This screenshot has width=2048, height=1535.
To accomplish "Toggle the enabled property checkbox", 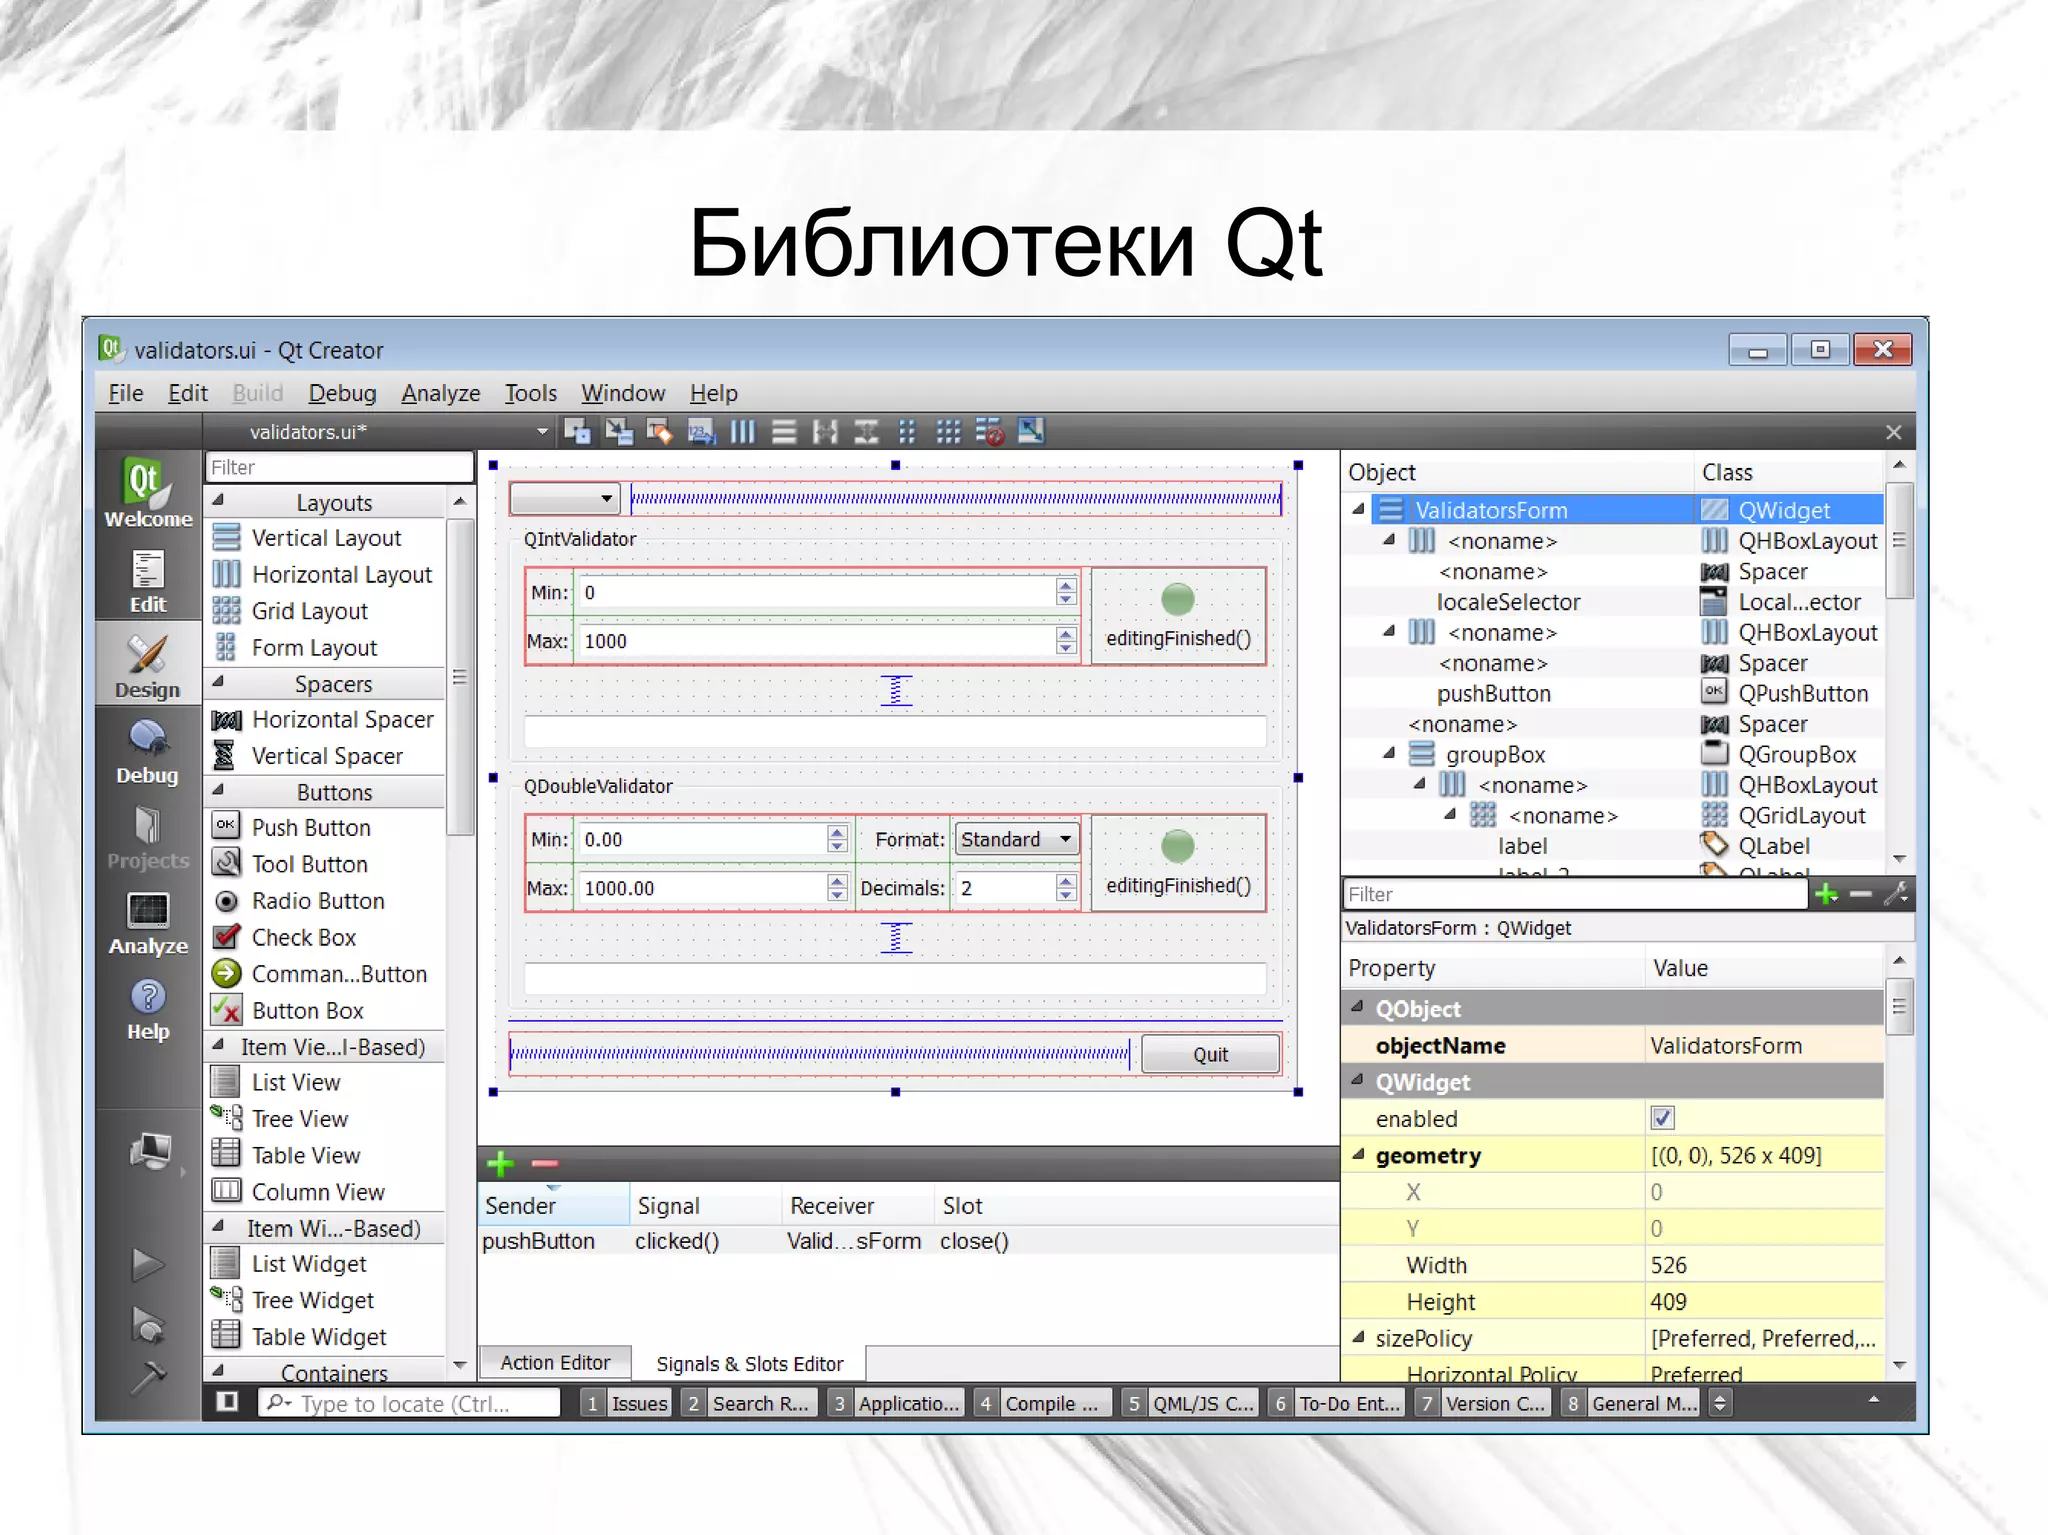I will 1662,1118.
